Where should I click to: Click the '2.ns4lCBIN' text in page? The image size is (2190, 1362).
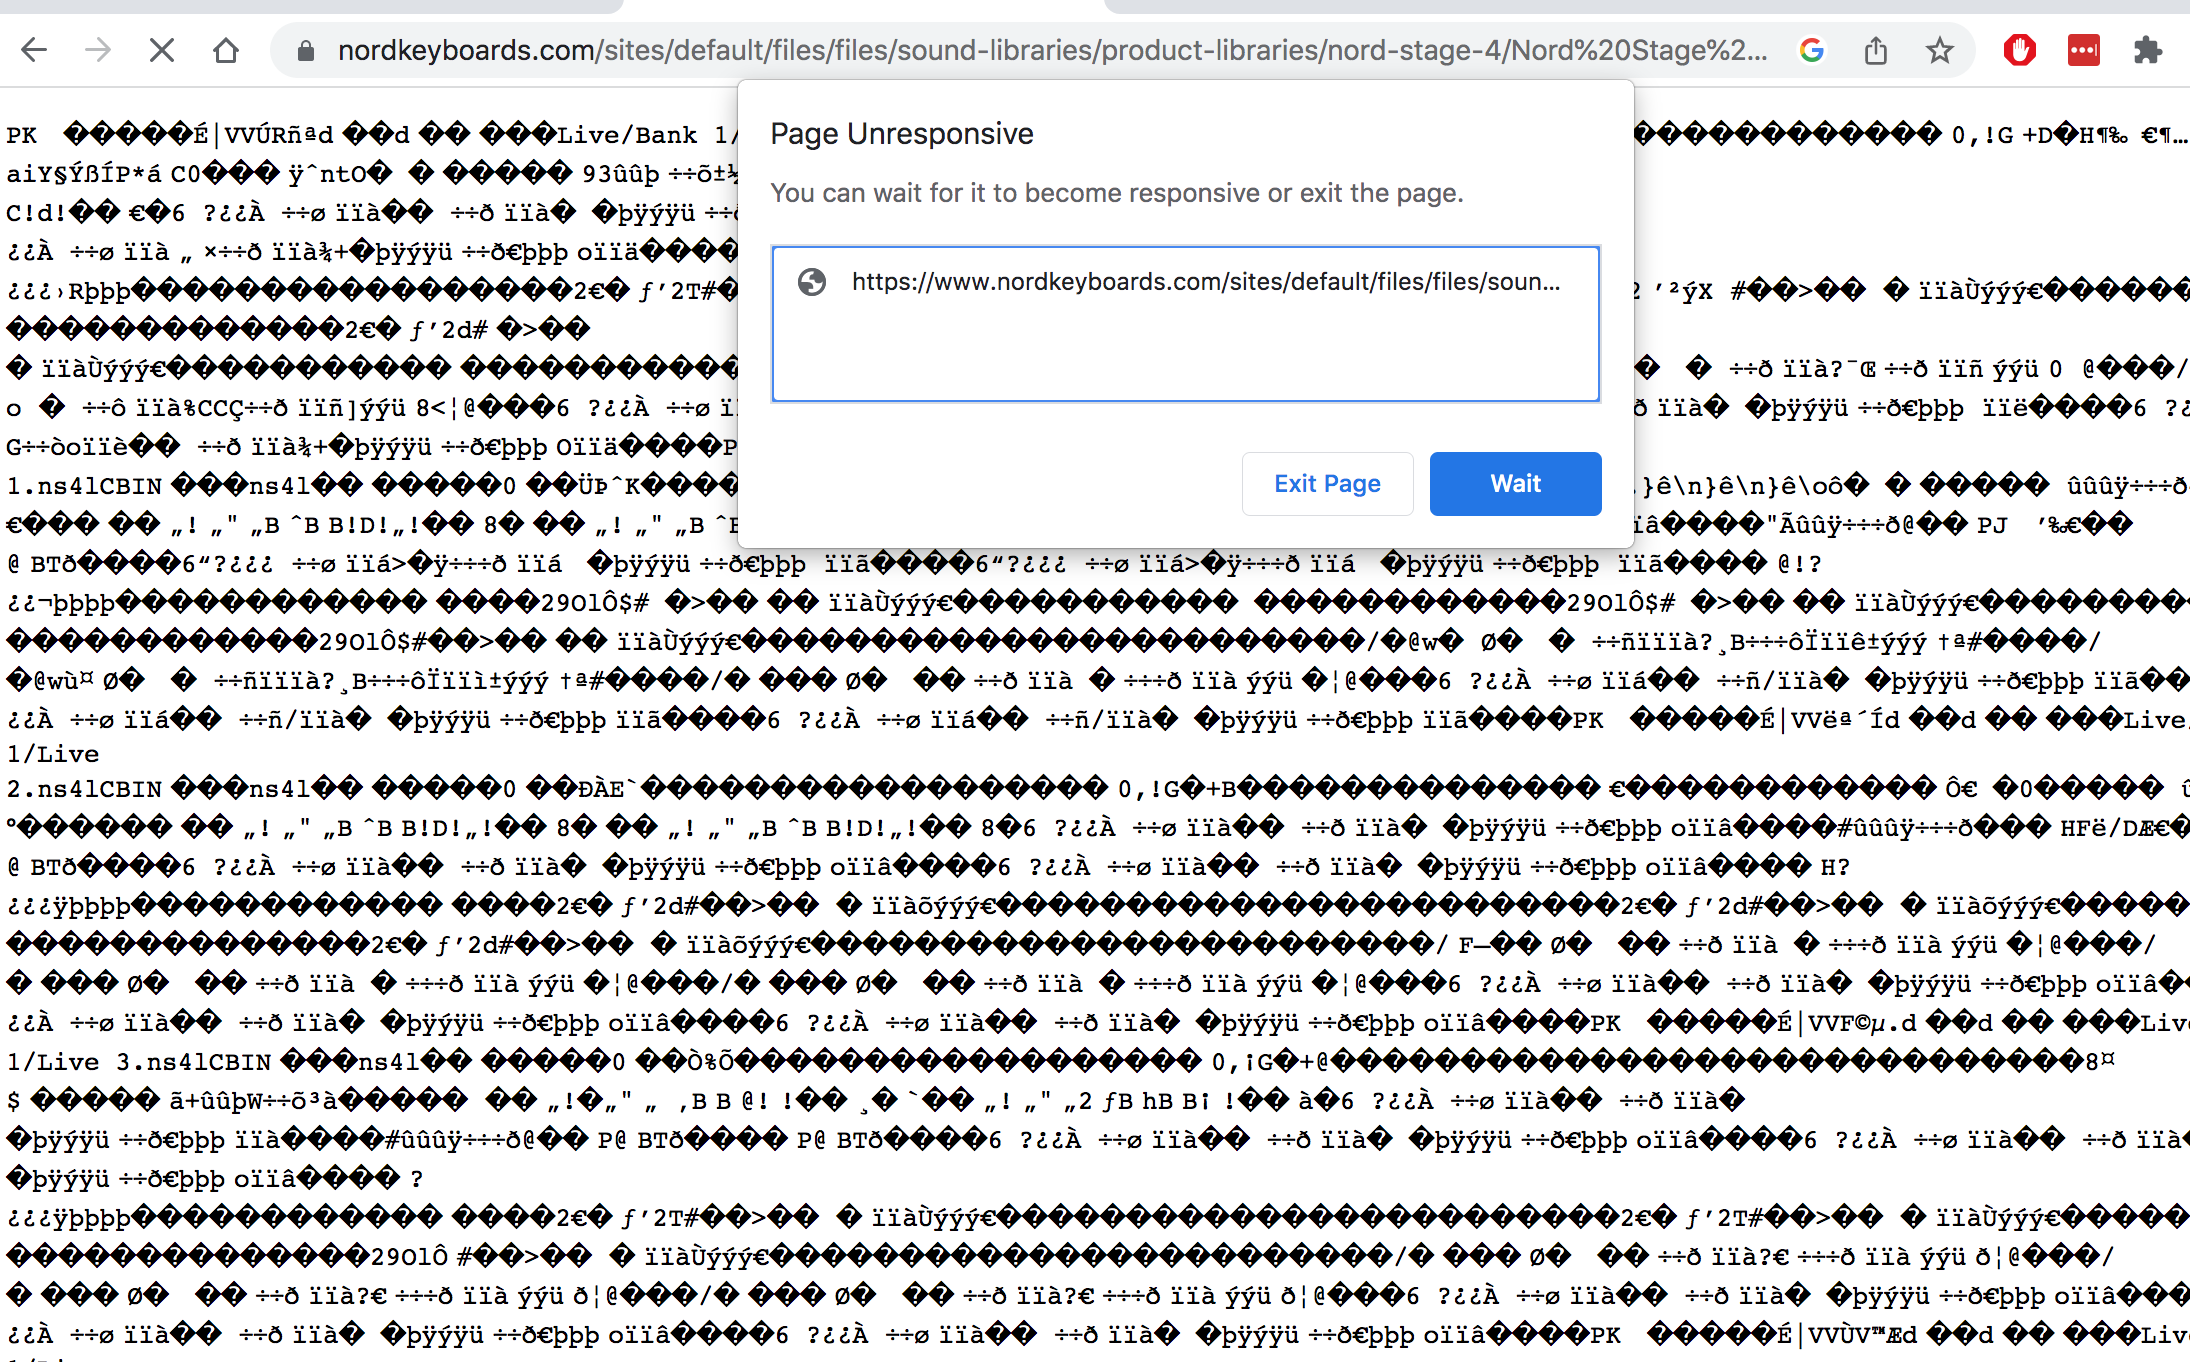pyautogui.click(x=84, y=789)
